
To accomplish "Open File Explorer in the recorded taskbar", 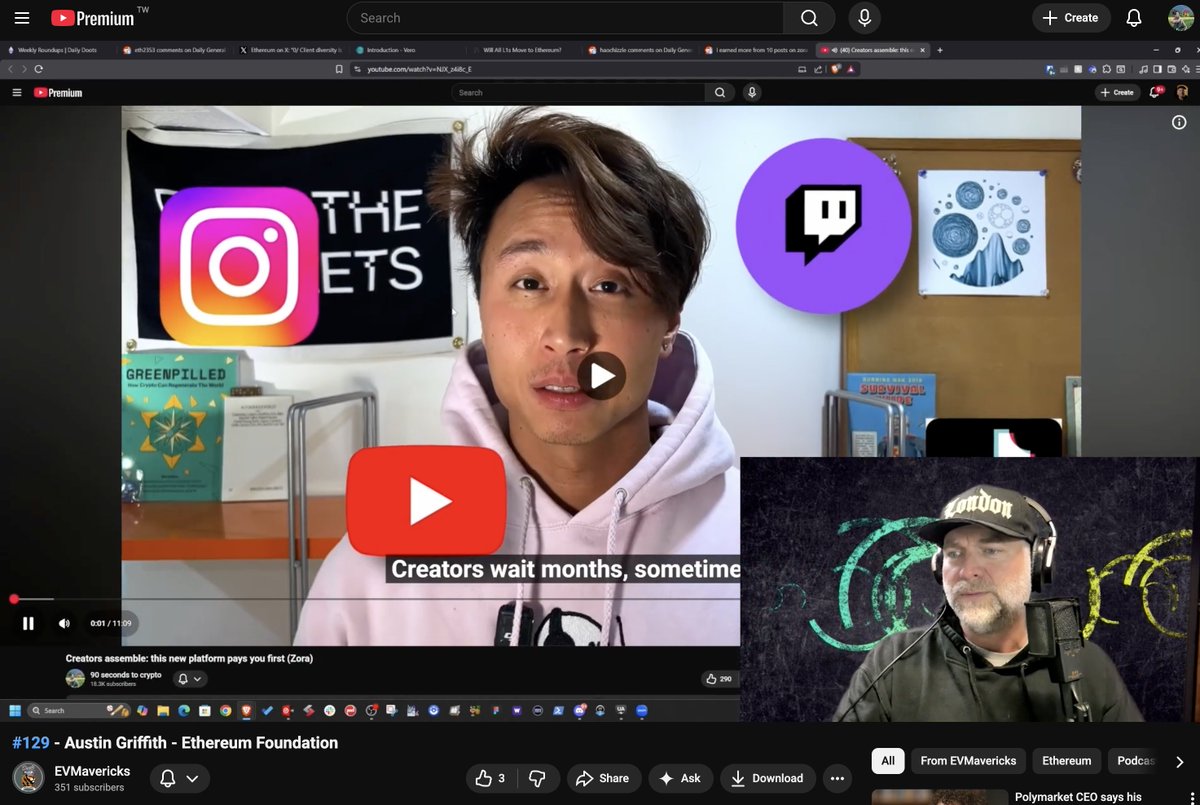I will [163, 710].
